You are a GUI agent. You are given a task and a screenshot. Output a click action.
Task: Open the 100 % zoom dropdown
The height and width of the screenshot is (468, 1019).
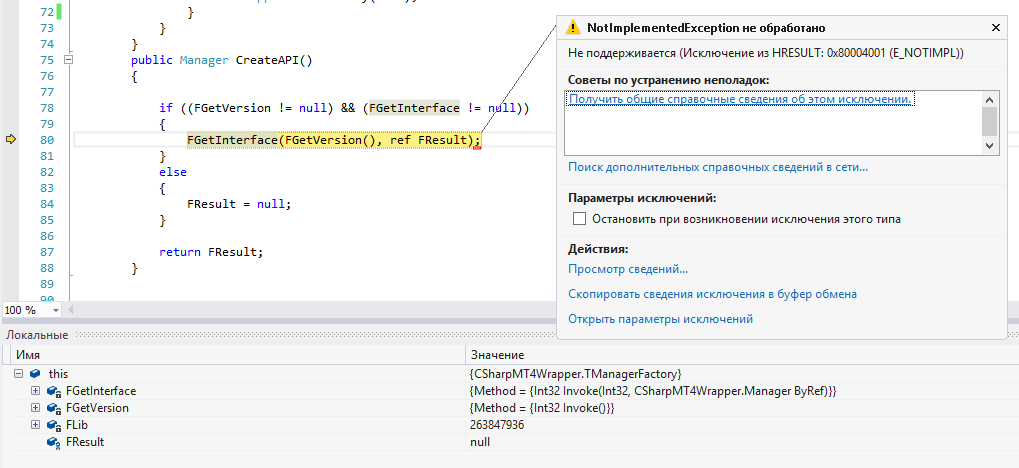pos(55,310)
